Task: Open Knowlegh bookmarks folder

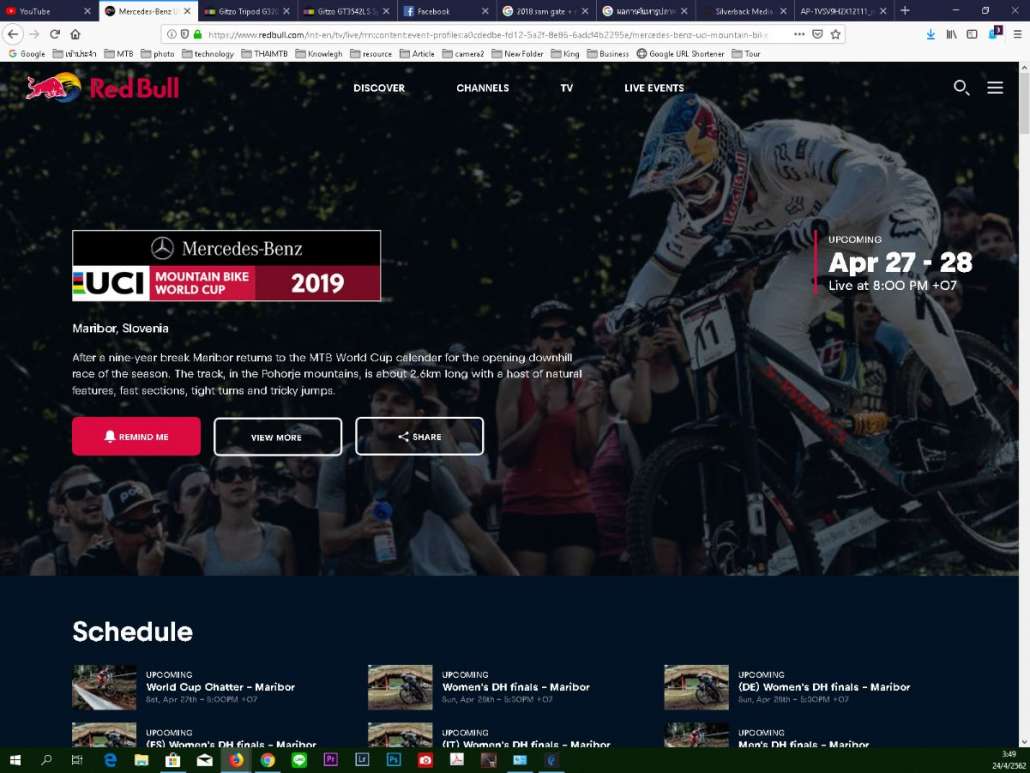Action: coord(319,54)
